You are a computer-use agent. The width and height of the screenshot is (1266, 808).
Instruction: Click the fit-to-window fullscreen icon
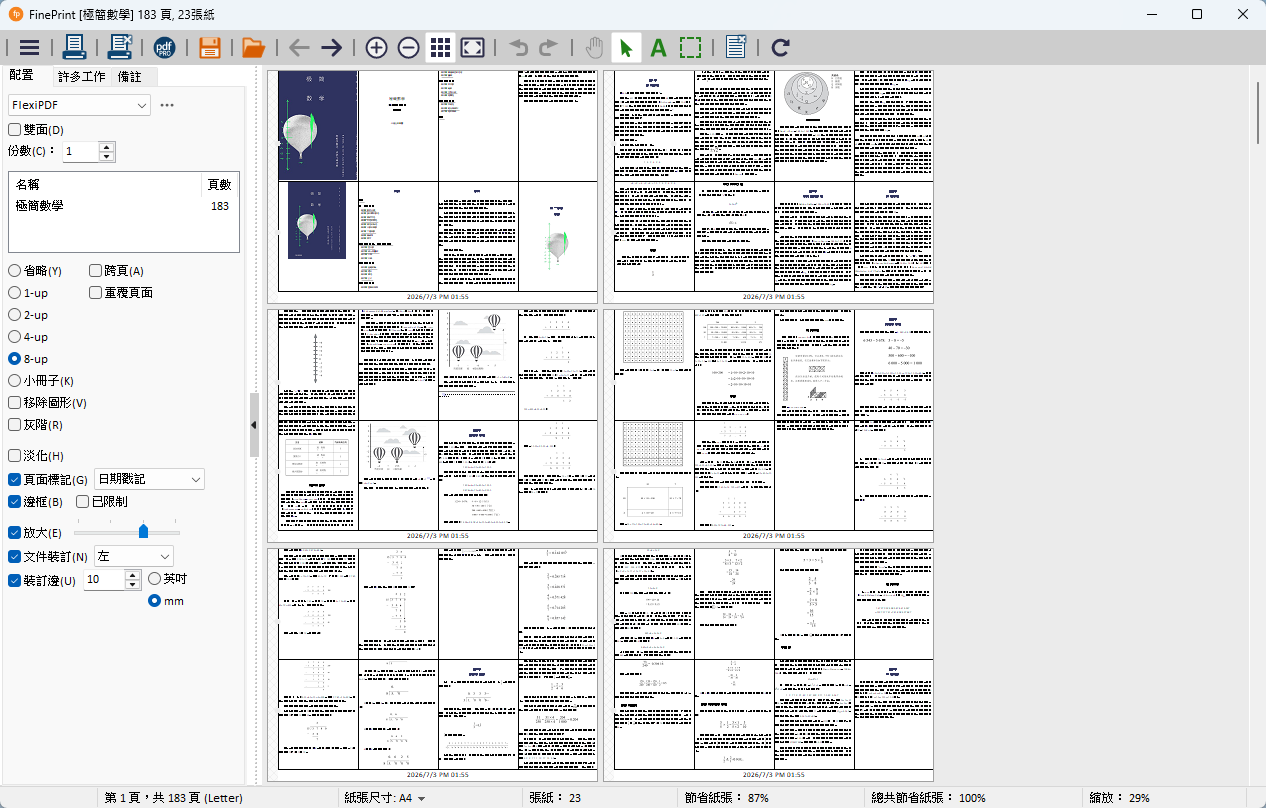tap(473, 47)
